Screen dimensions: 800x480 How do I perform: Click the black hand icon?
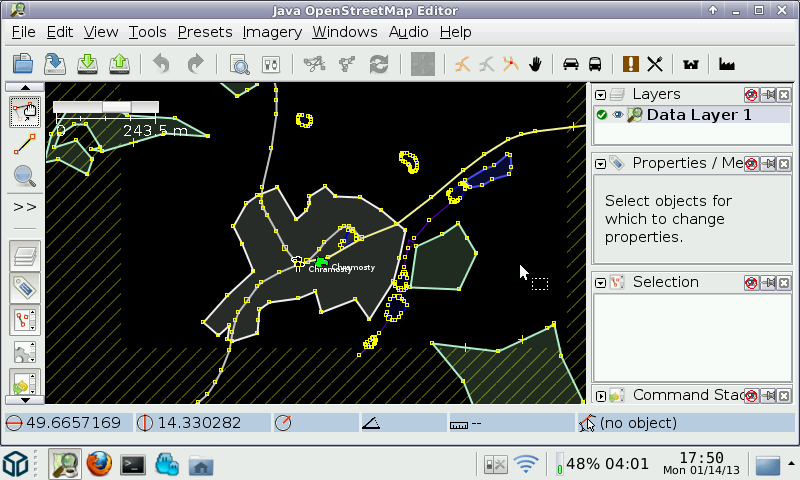coord(535,64)
